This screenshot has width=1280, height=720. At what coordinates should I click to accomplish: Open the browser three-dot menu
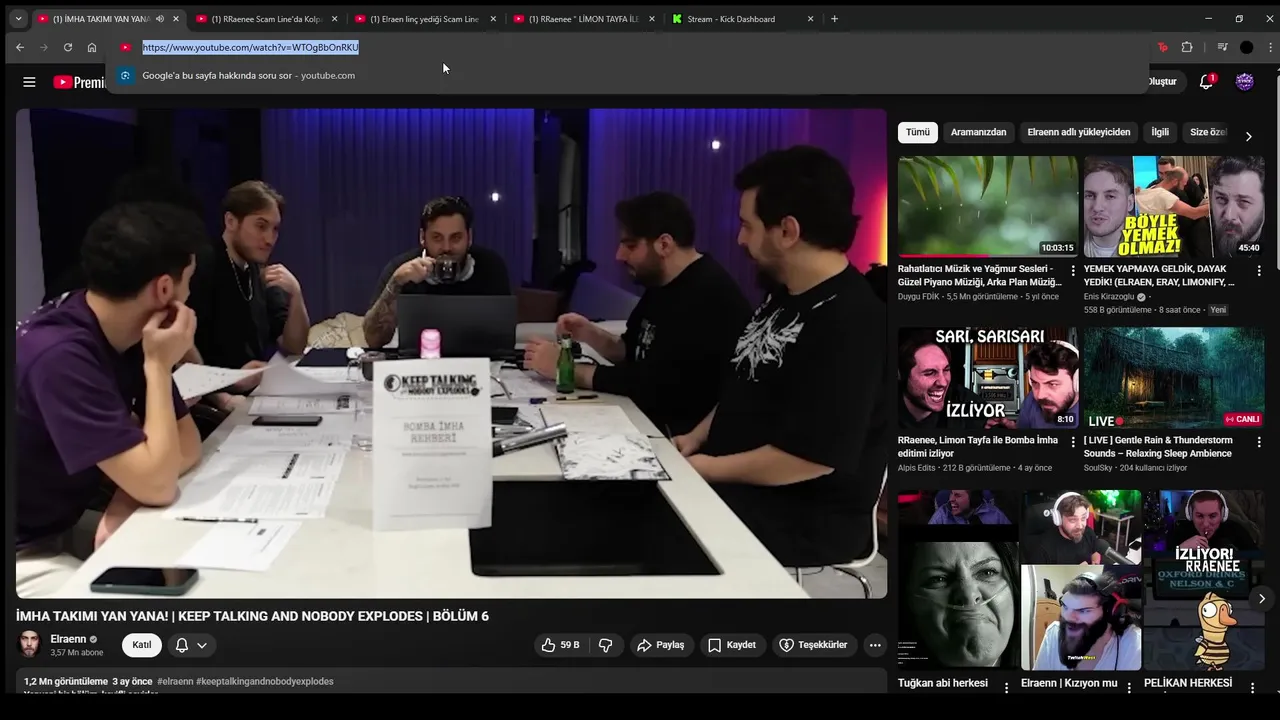1271,47
